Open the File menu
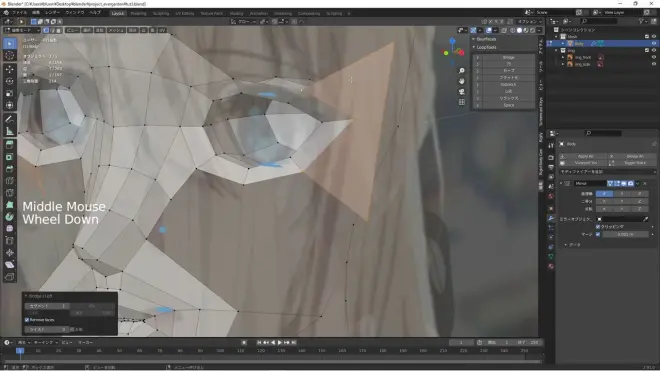The width and height of the screenshot is (660, 371). click(x=19, y=13)
